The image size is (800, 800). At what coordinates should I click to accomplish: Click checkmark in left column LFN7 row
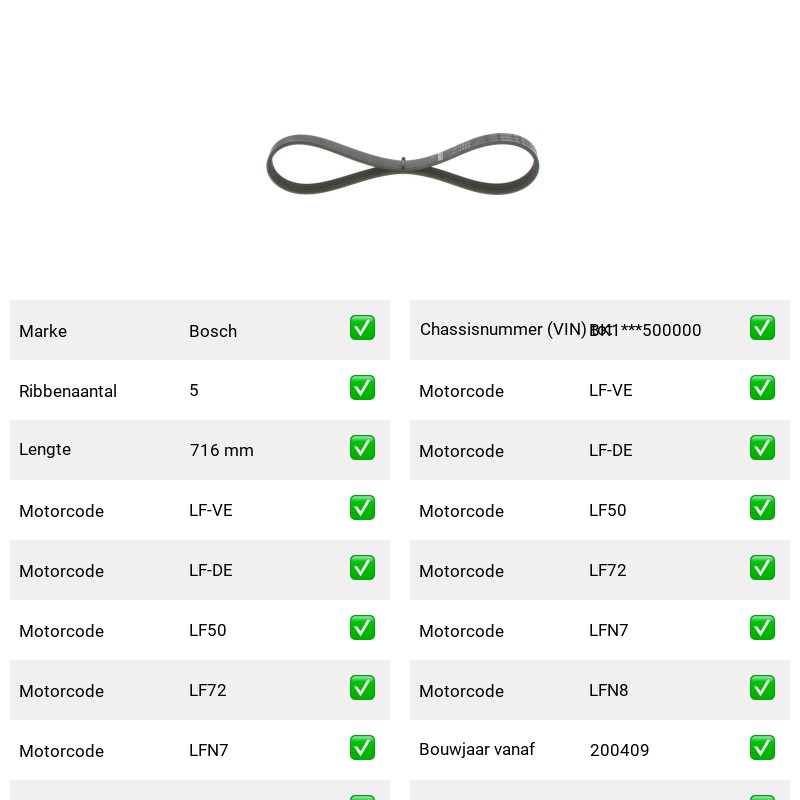pyautogui.click(x=362, y=747)
